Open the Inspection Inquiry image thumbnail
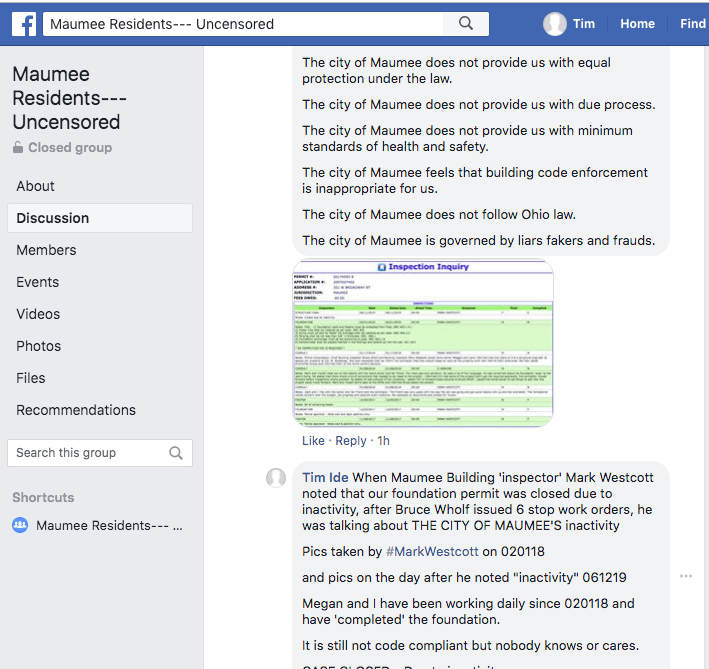709x669 pixels. click(x=422, y=343)
